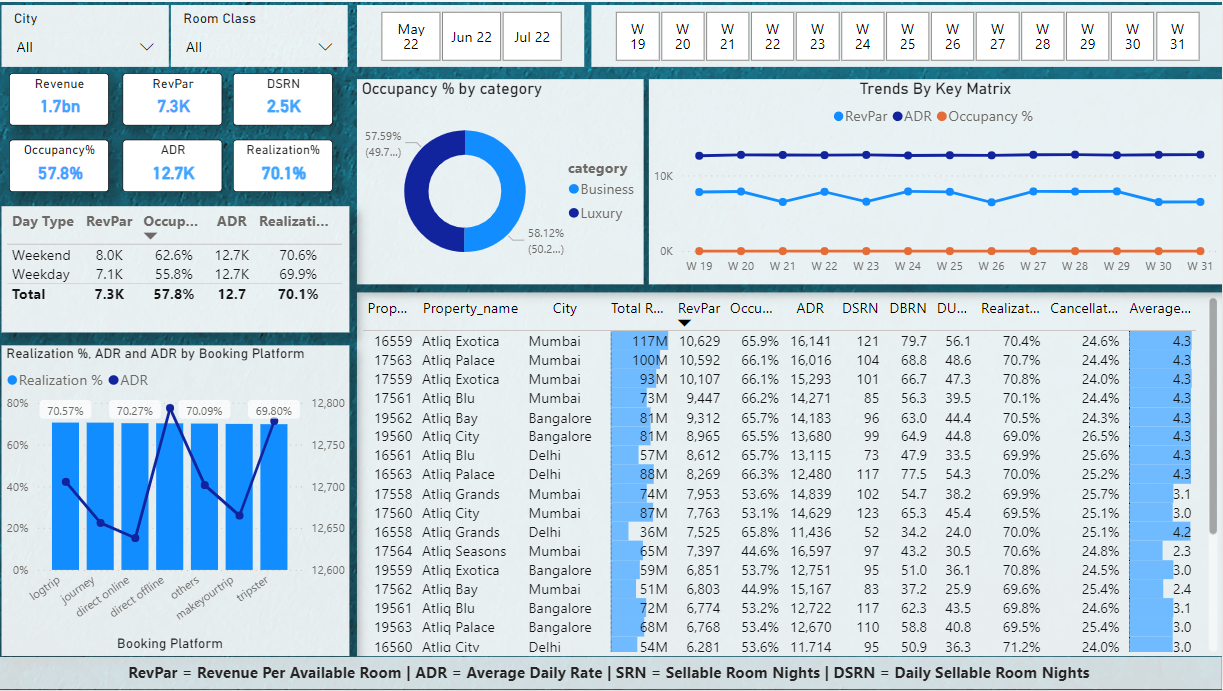Click Realization % legend marker in platform chart
The image size is (1223, 691).
coord(13,380)
